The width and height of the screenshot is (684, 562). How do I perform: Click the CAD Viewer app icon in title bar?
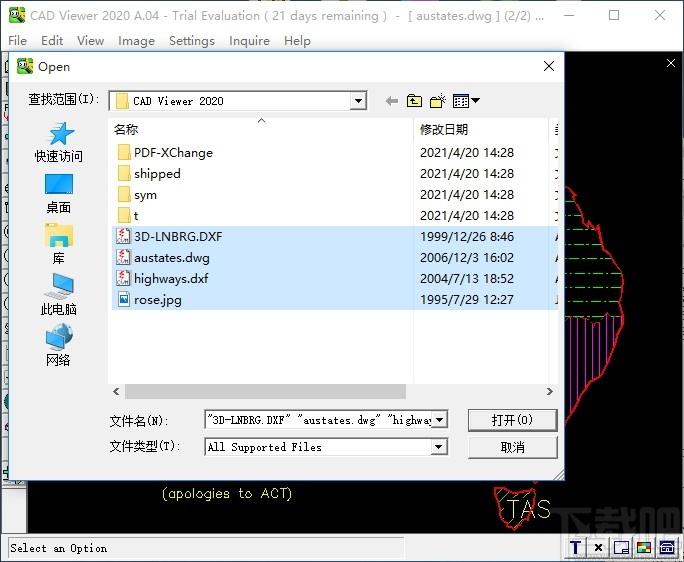(17, 15)
